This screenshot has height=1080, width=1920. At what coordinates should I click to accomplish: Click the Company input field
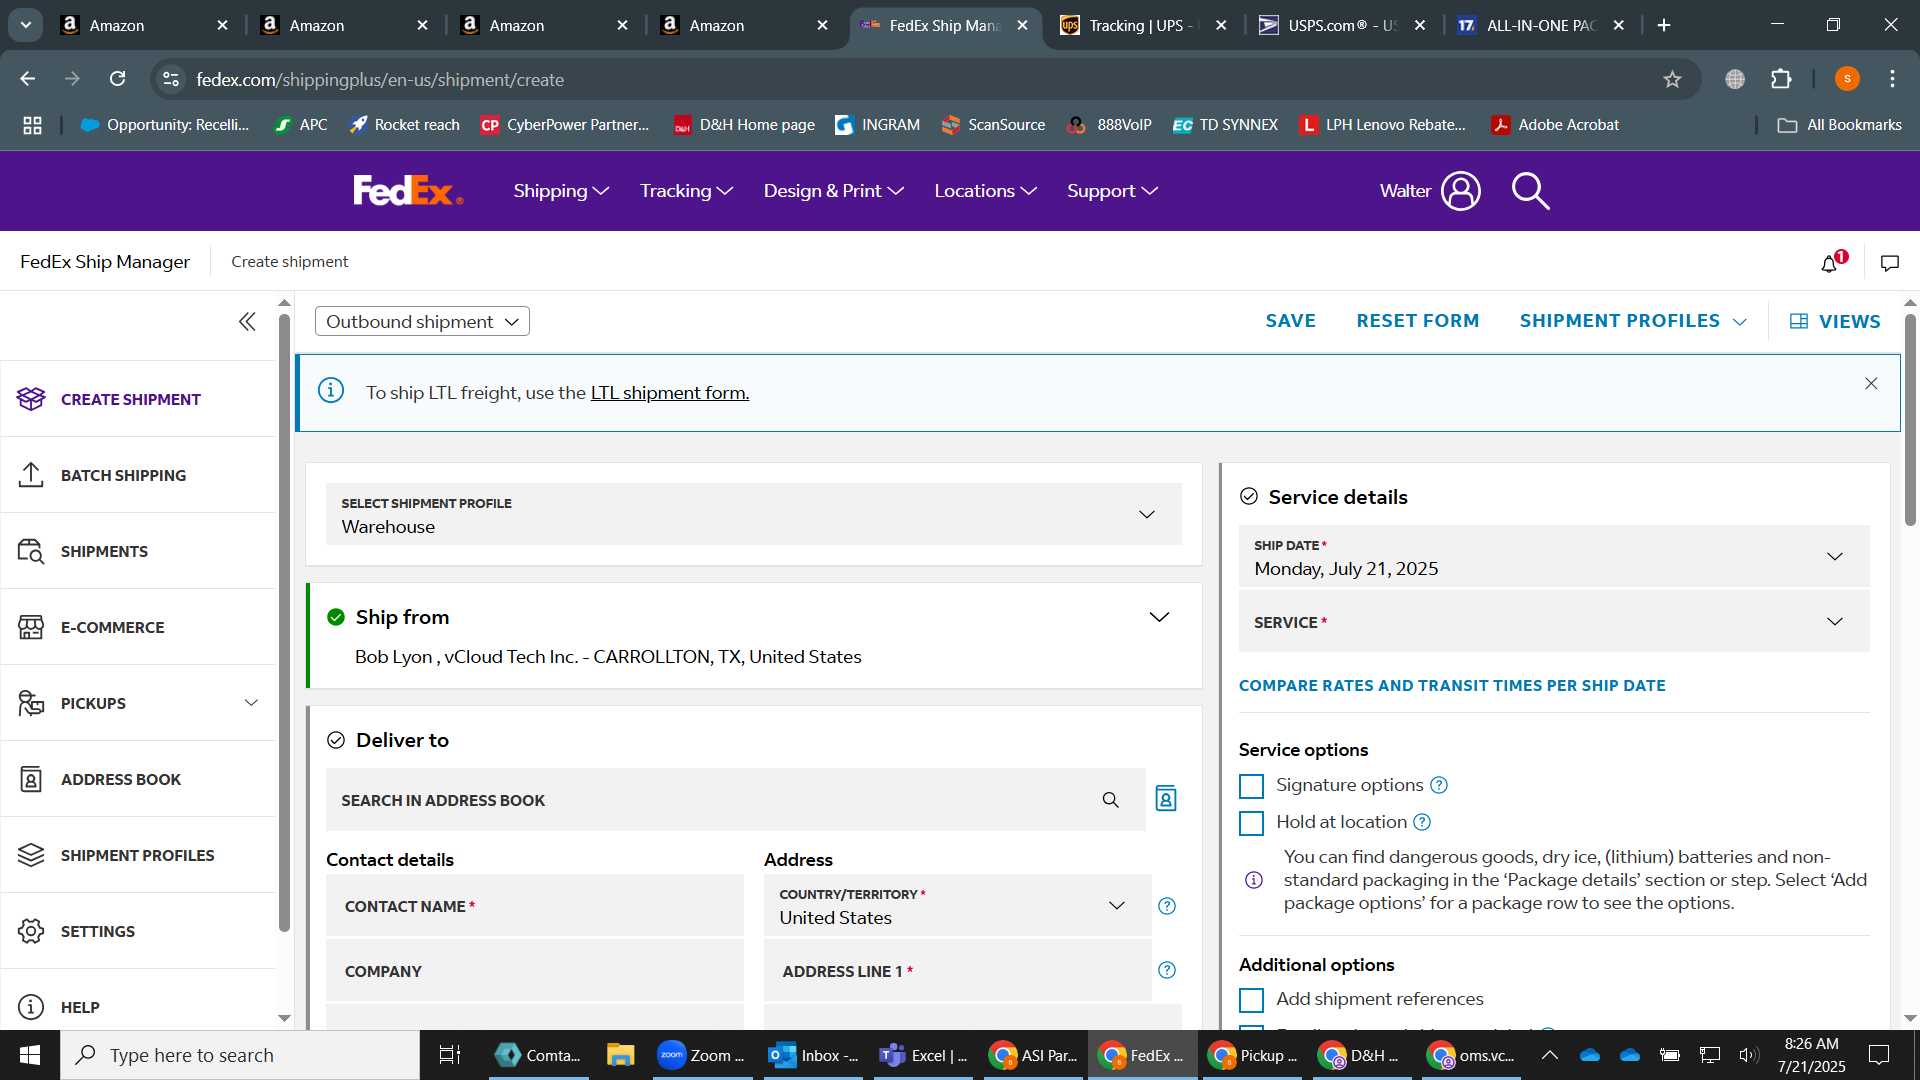[x=535, y=971]
